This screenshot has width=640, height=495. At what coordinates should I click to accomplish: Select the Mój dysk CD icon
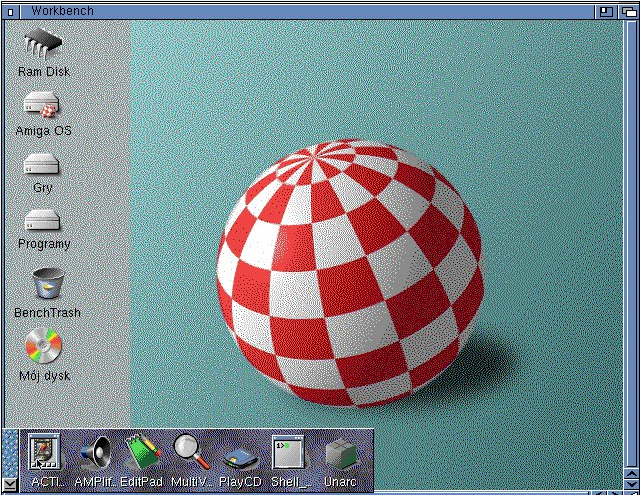pyautogui.click(x=43, y=346)
